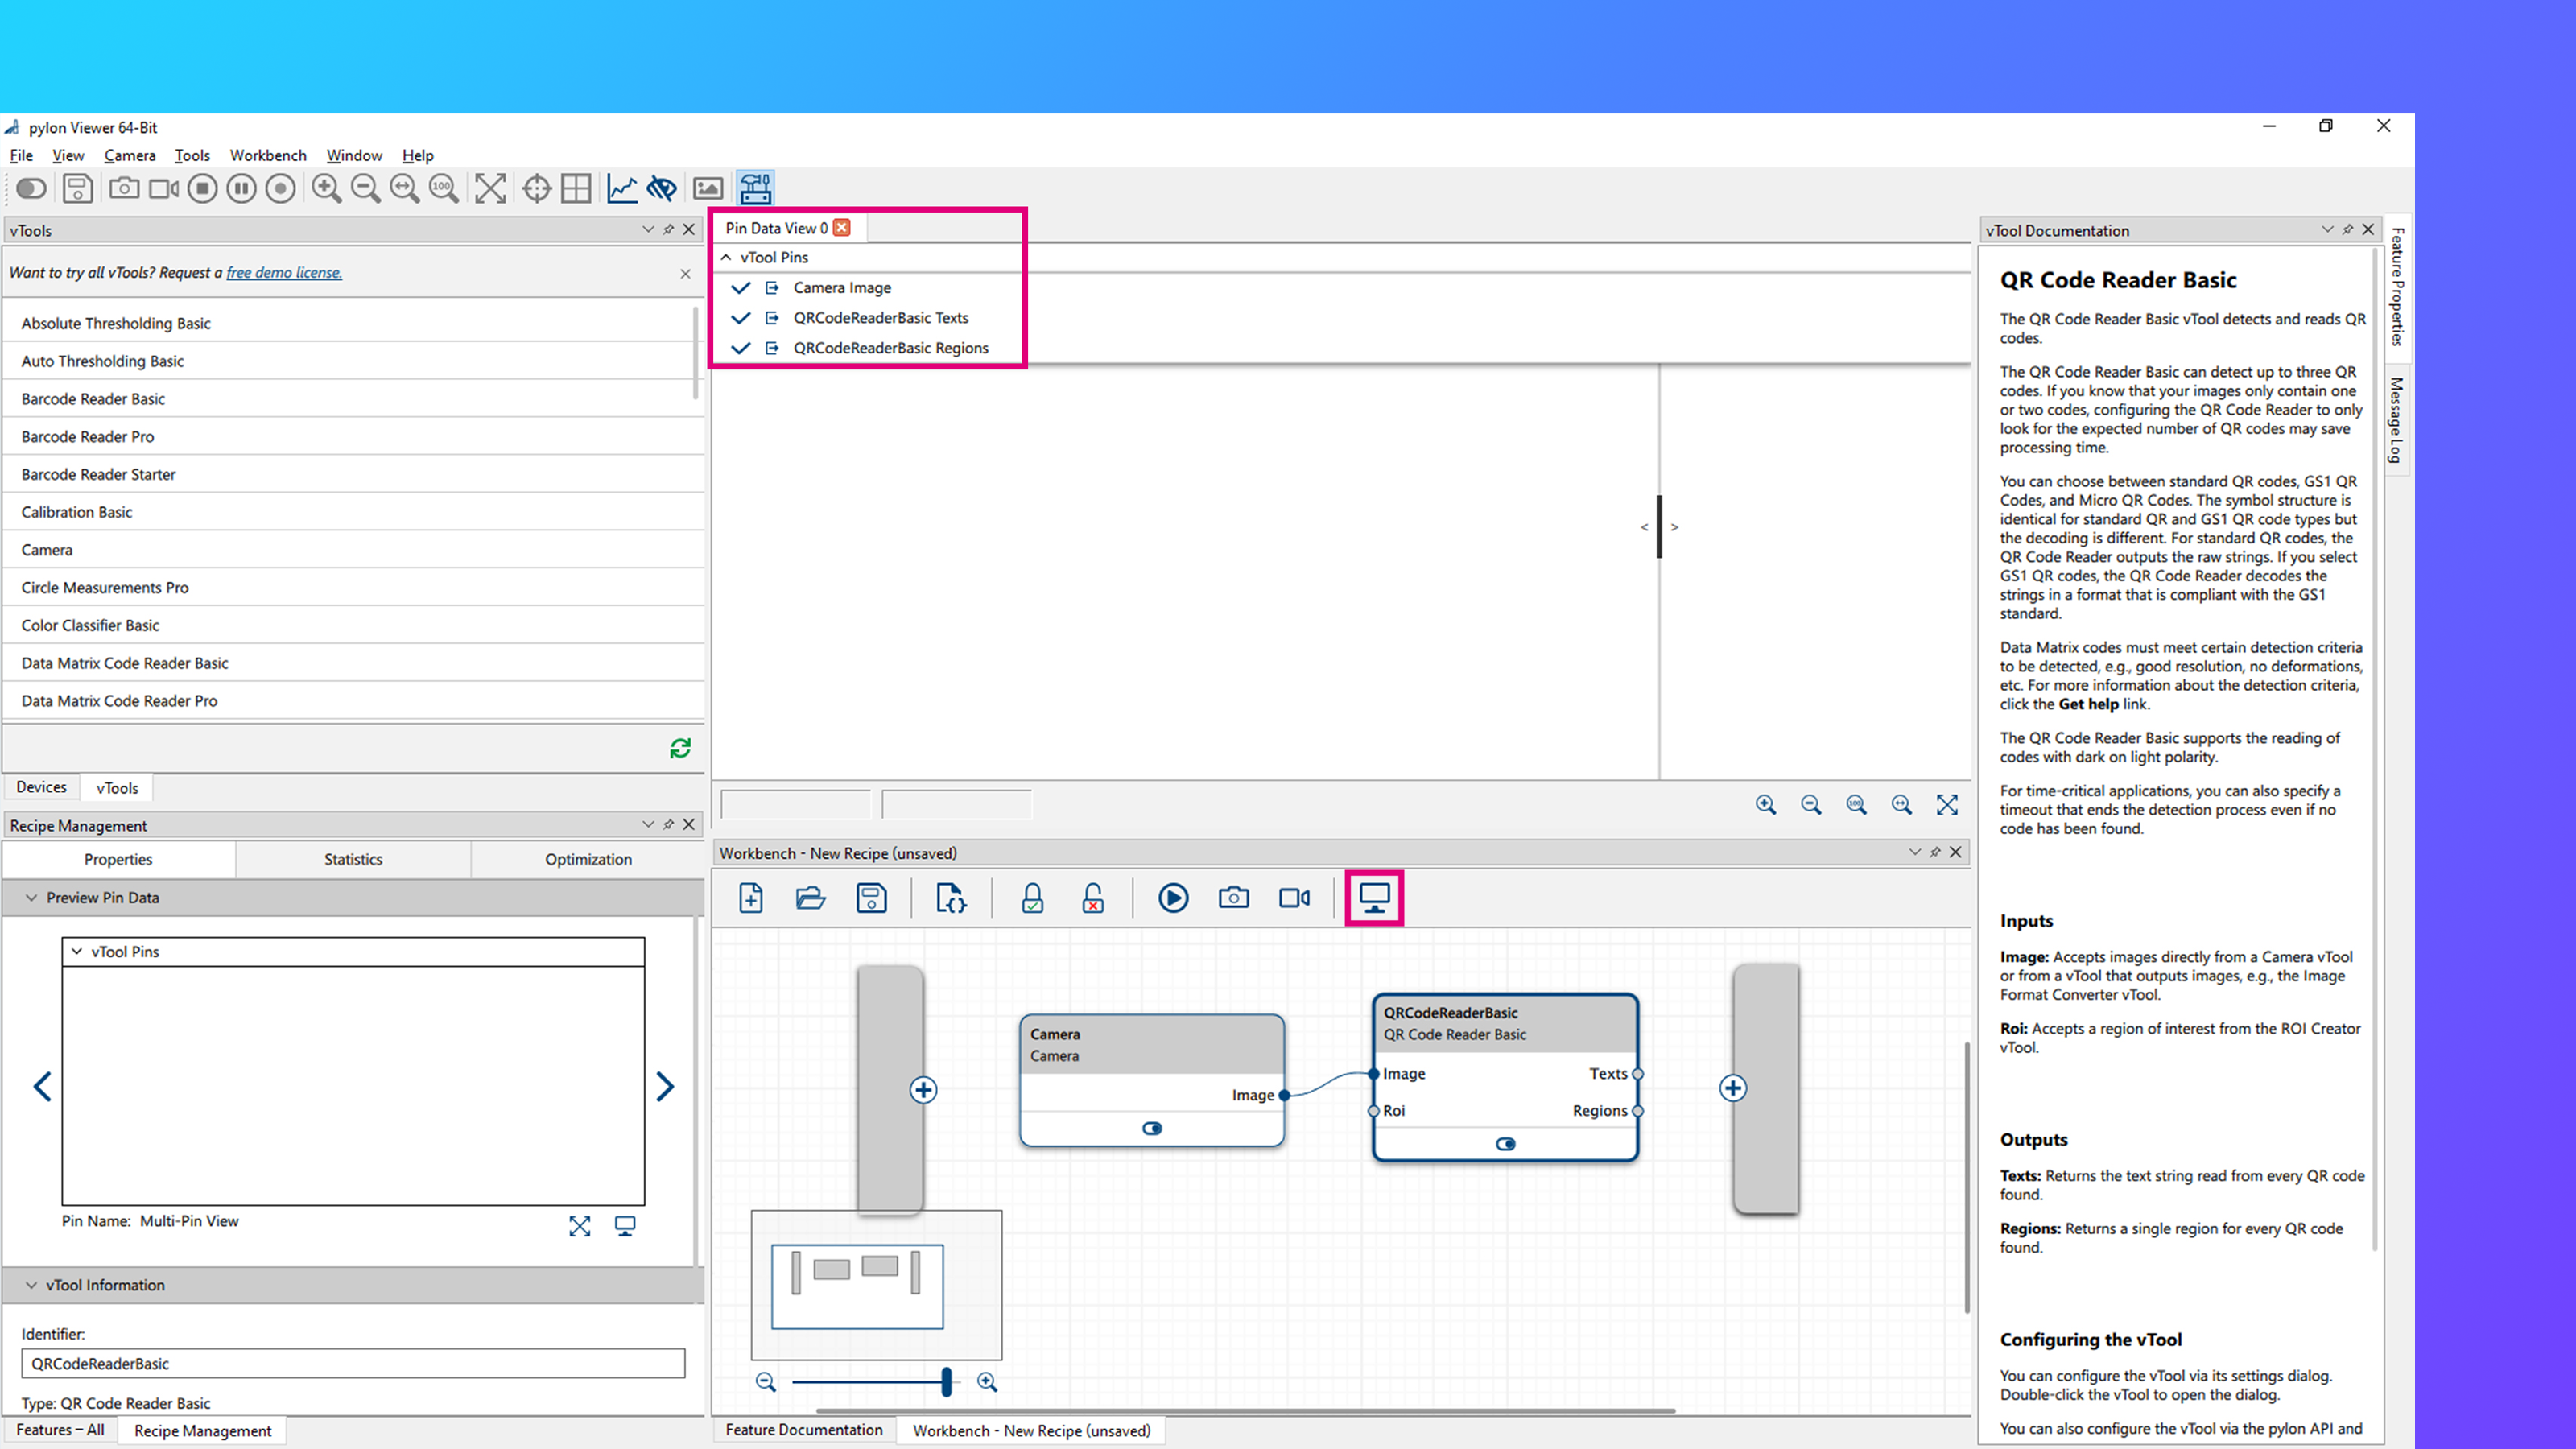Select Barcode Reader Pro from vTools list

pos(88,436)
